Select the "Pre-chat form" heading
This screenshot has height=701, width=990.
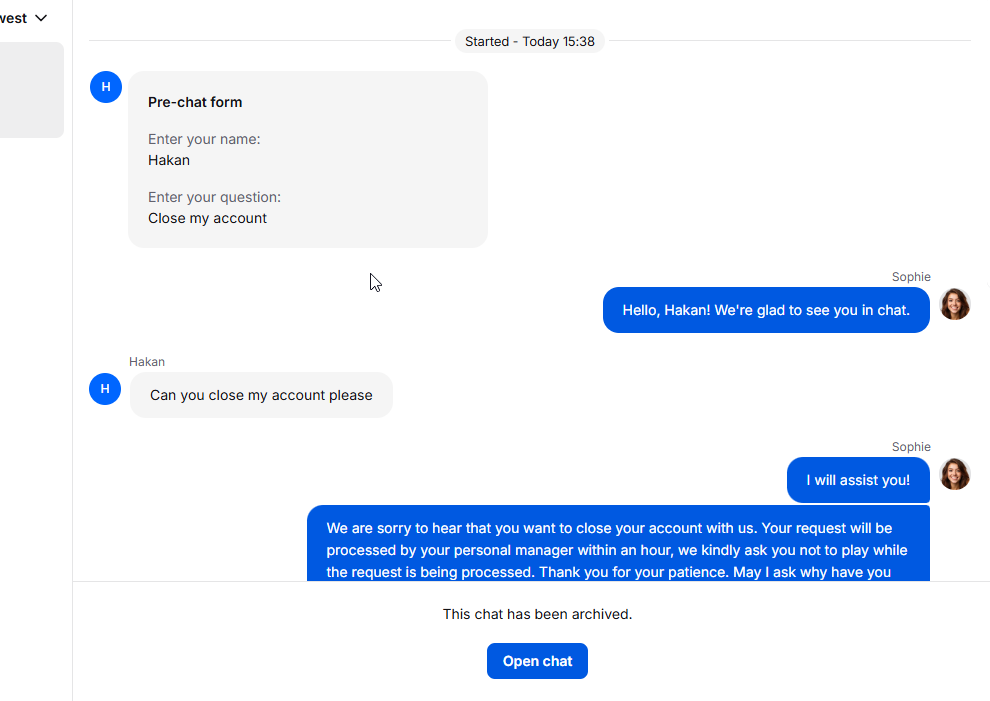click(195, 102)
